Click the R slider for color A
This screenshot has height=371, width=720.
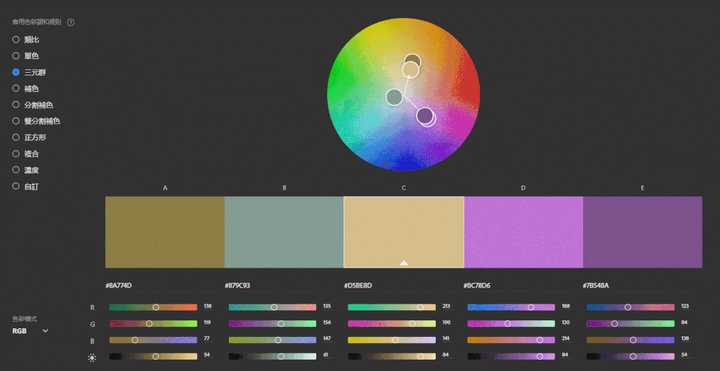click(153, 307)
